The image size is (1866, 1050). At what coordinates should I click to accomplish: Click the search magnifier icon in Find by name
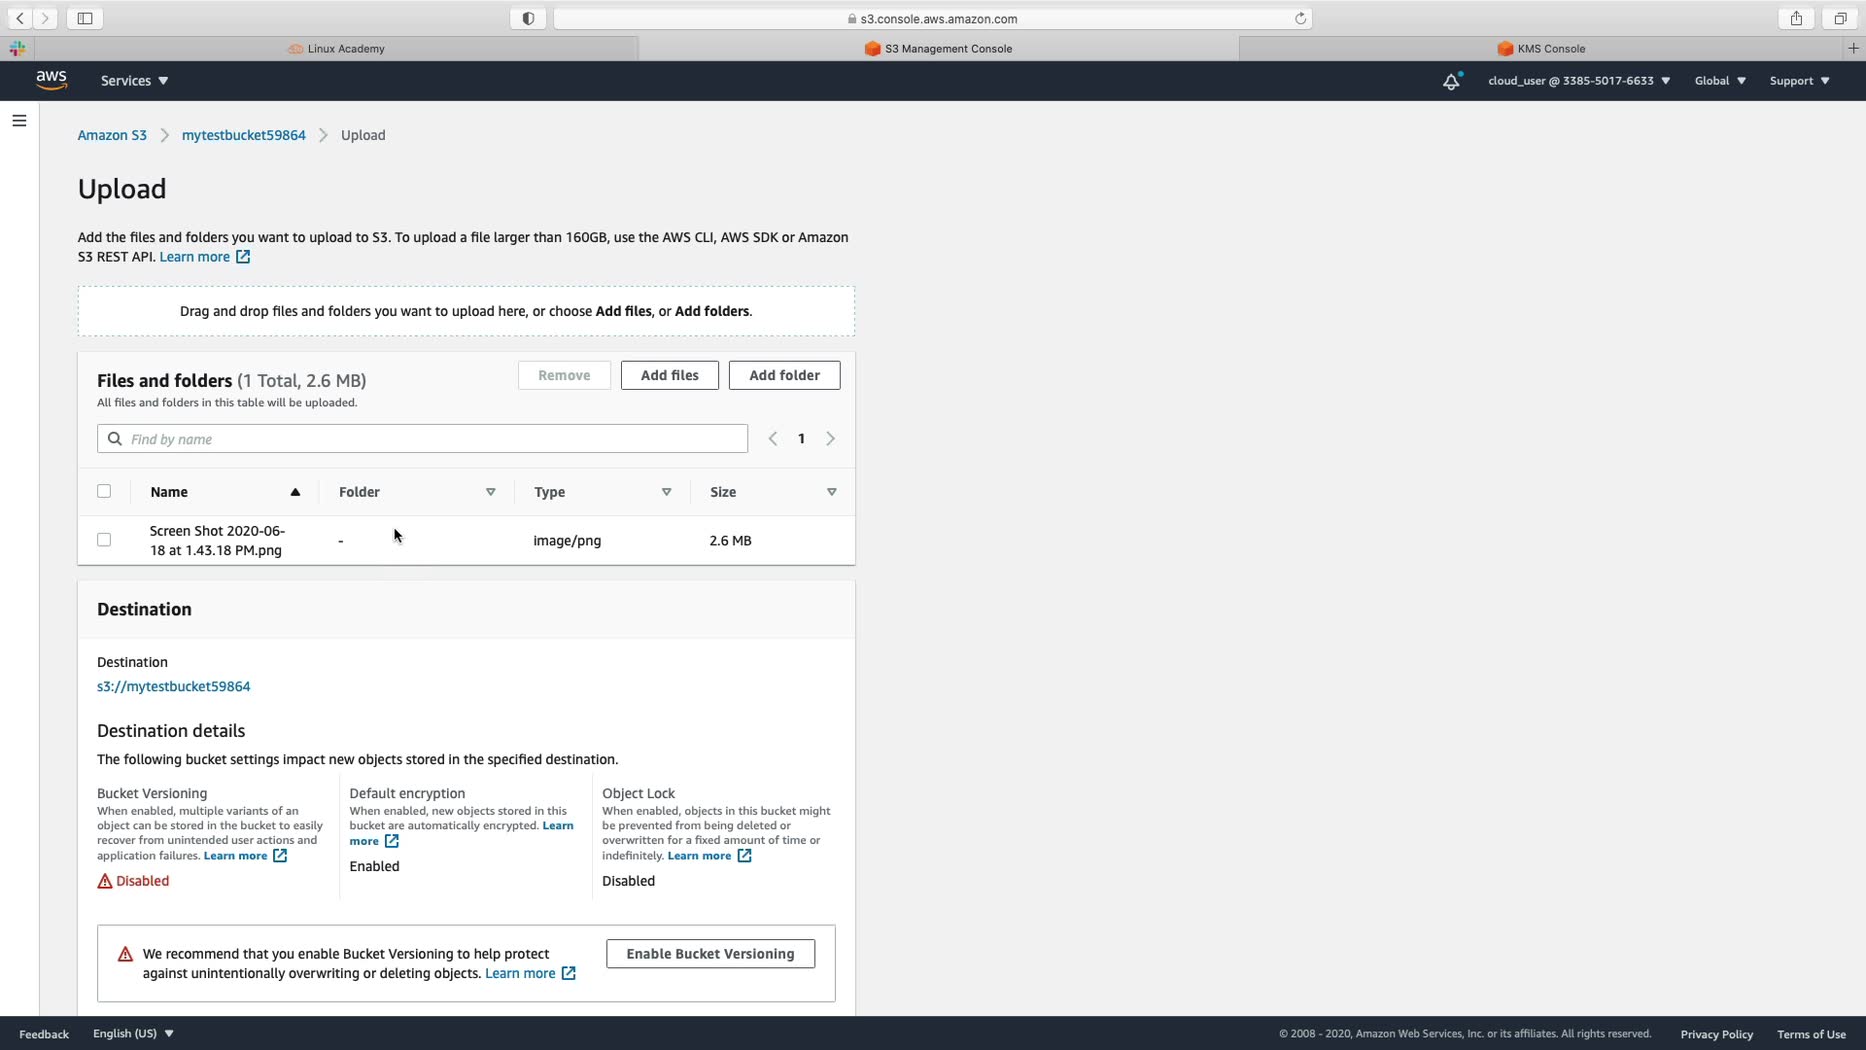(115, 439)
